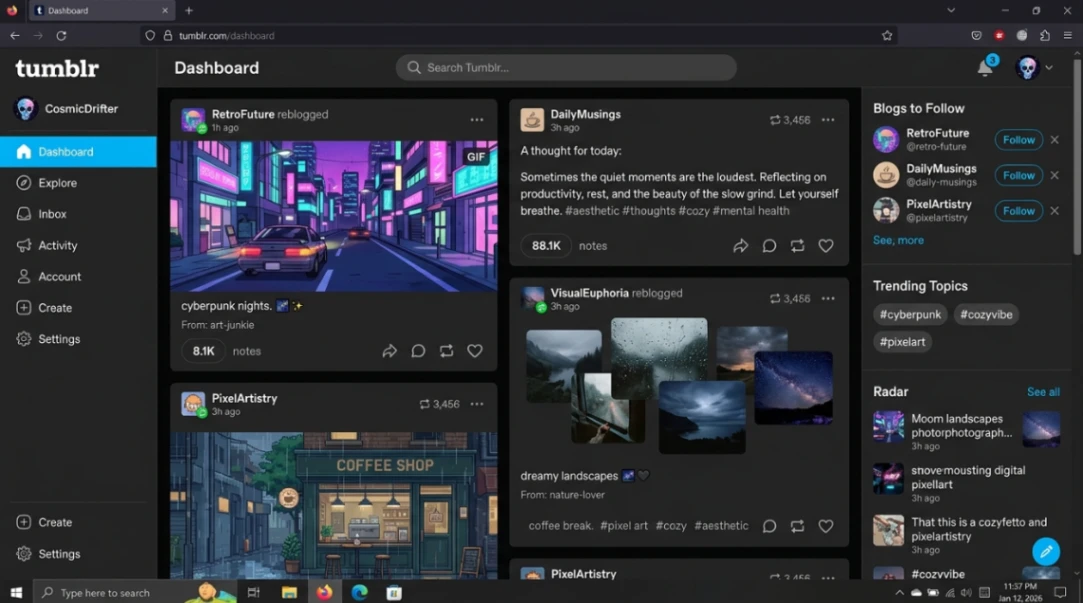Viewport: 1083px width, 603px height.
Task: Like the RetroFuture cyberpunk nights post
Action: [475, 351]
